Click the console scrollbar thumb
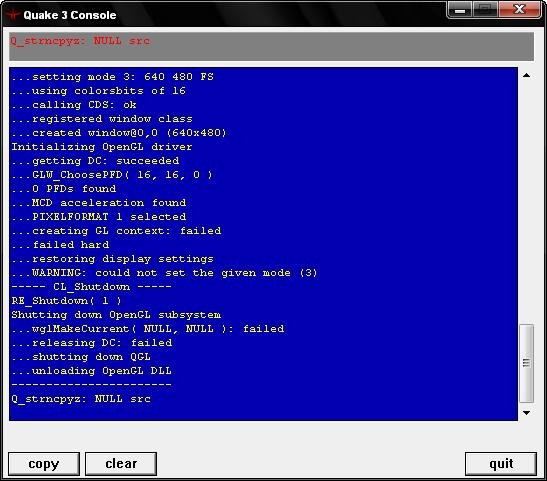Viewport: 547px width, 481px height. point(526,363)
